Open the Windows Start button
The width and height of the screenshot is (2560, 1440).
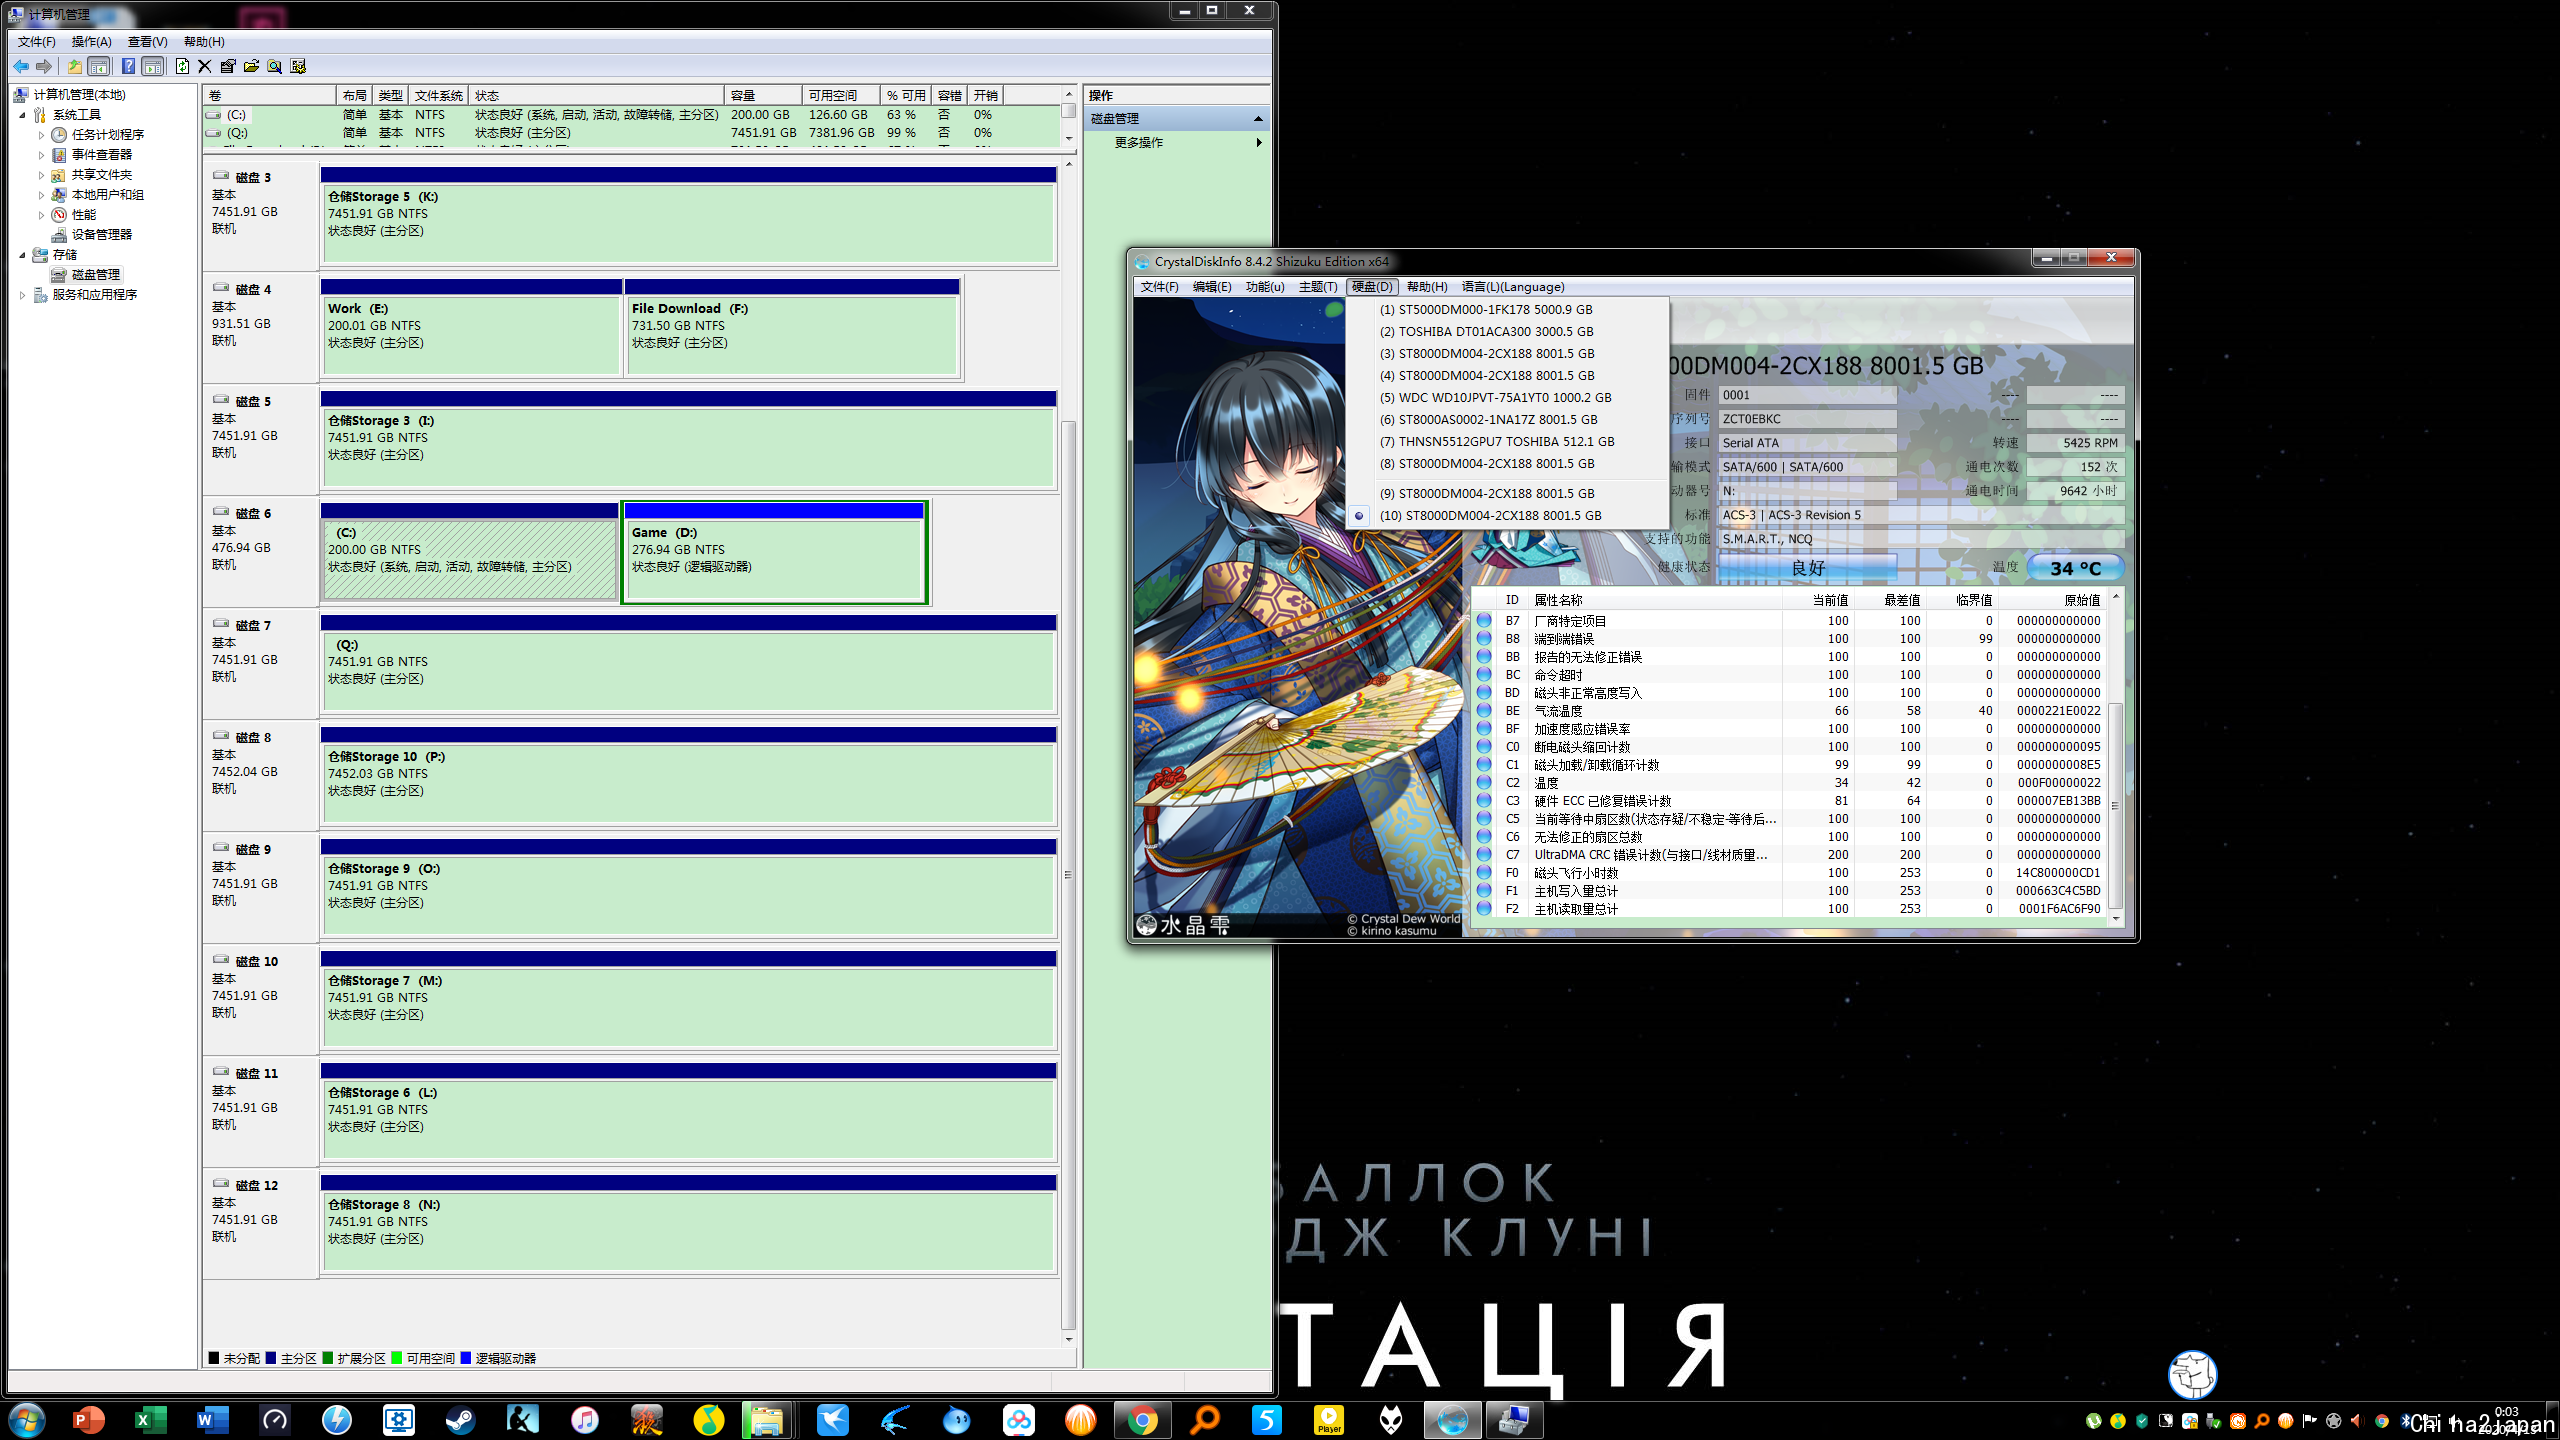tap(27, 1420)
